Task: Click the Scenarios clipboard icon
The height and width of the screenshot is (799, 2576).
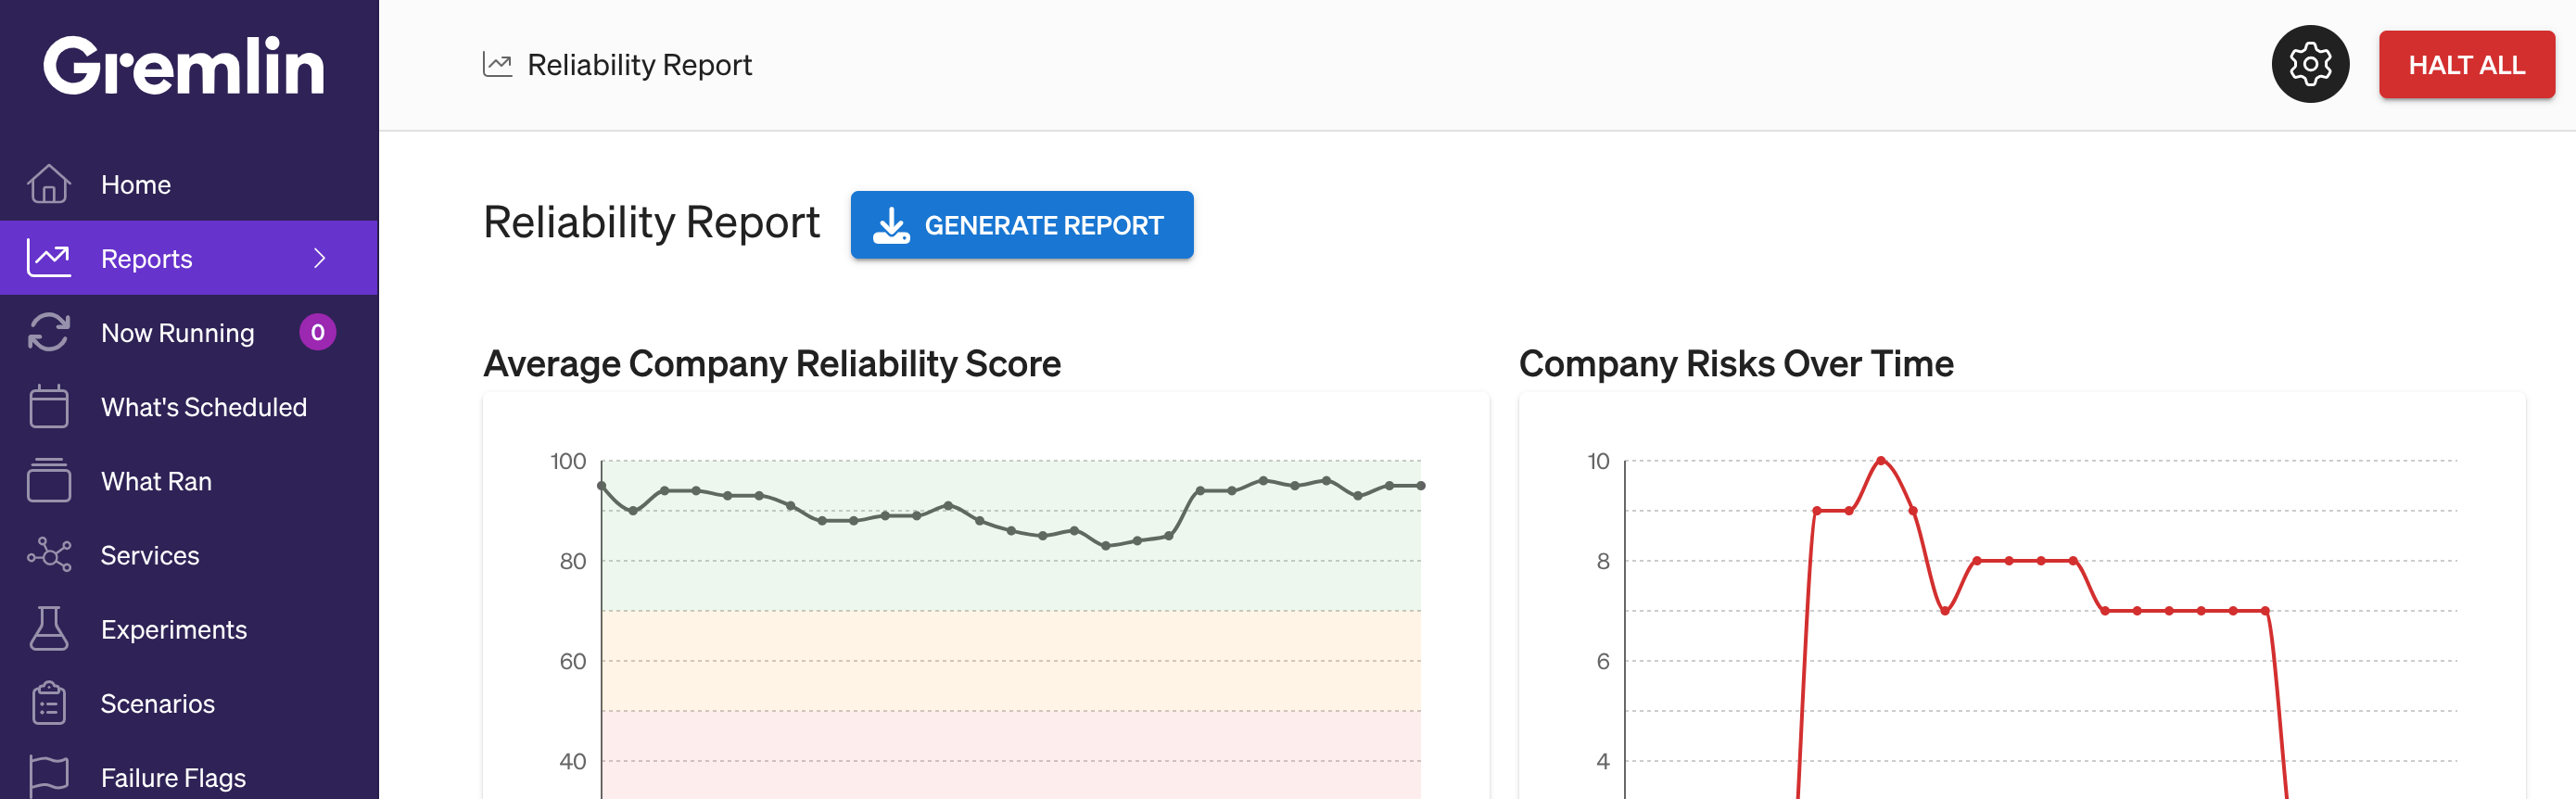Action: click(49, 703)
